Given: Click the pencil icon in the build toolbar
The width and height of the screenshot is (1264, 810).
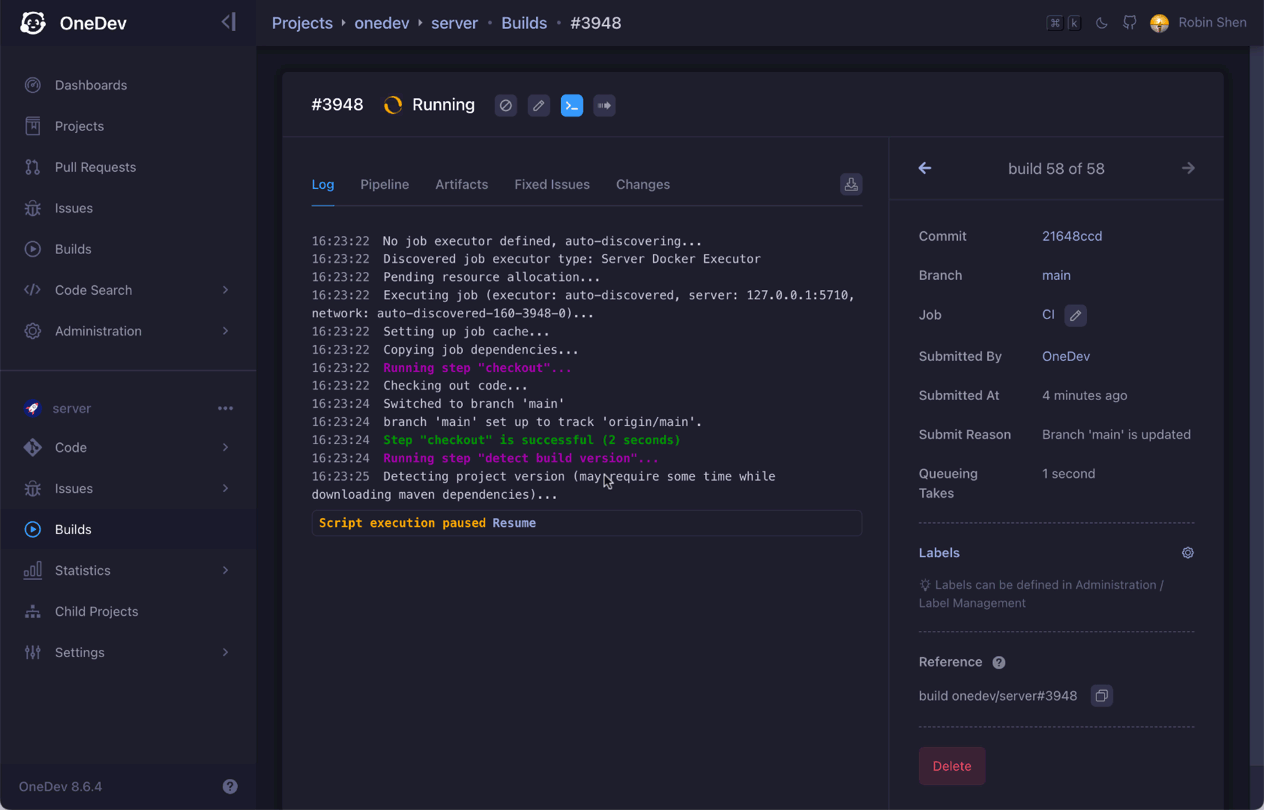Looking at the screenshot, I should pyautogui.click(x=538, y=105).
